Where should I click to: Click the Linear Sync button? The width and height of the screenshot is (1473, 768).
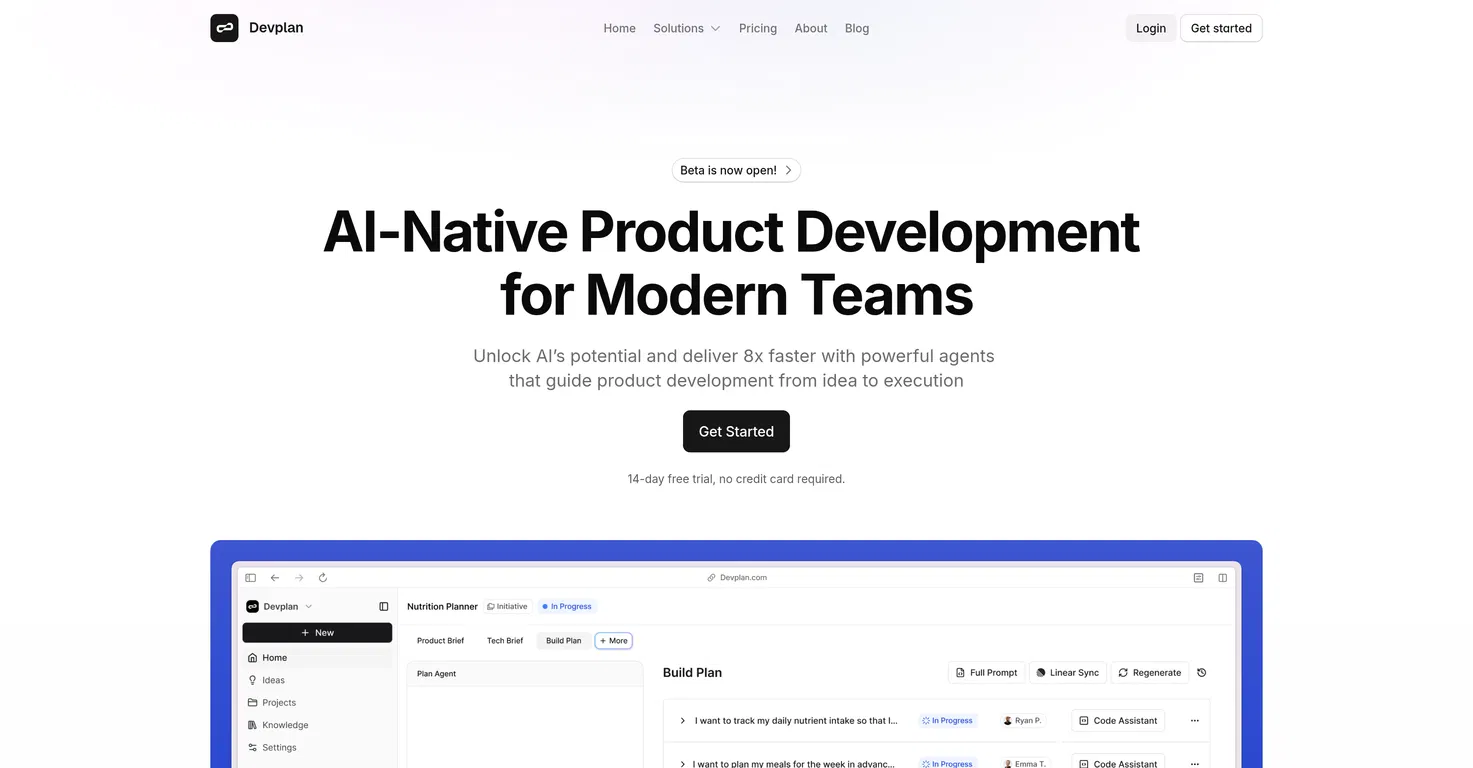point(1067,673)
